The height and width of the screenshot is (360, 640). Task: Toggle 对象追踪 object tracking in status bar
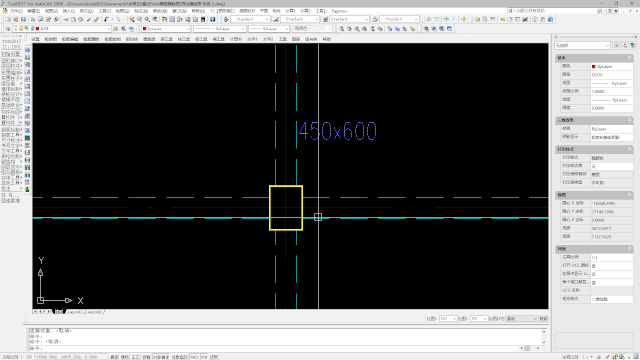pos(180,357)
